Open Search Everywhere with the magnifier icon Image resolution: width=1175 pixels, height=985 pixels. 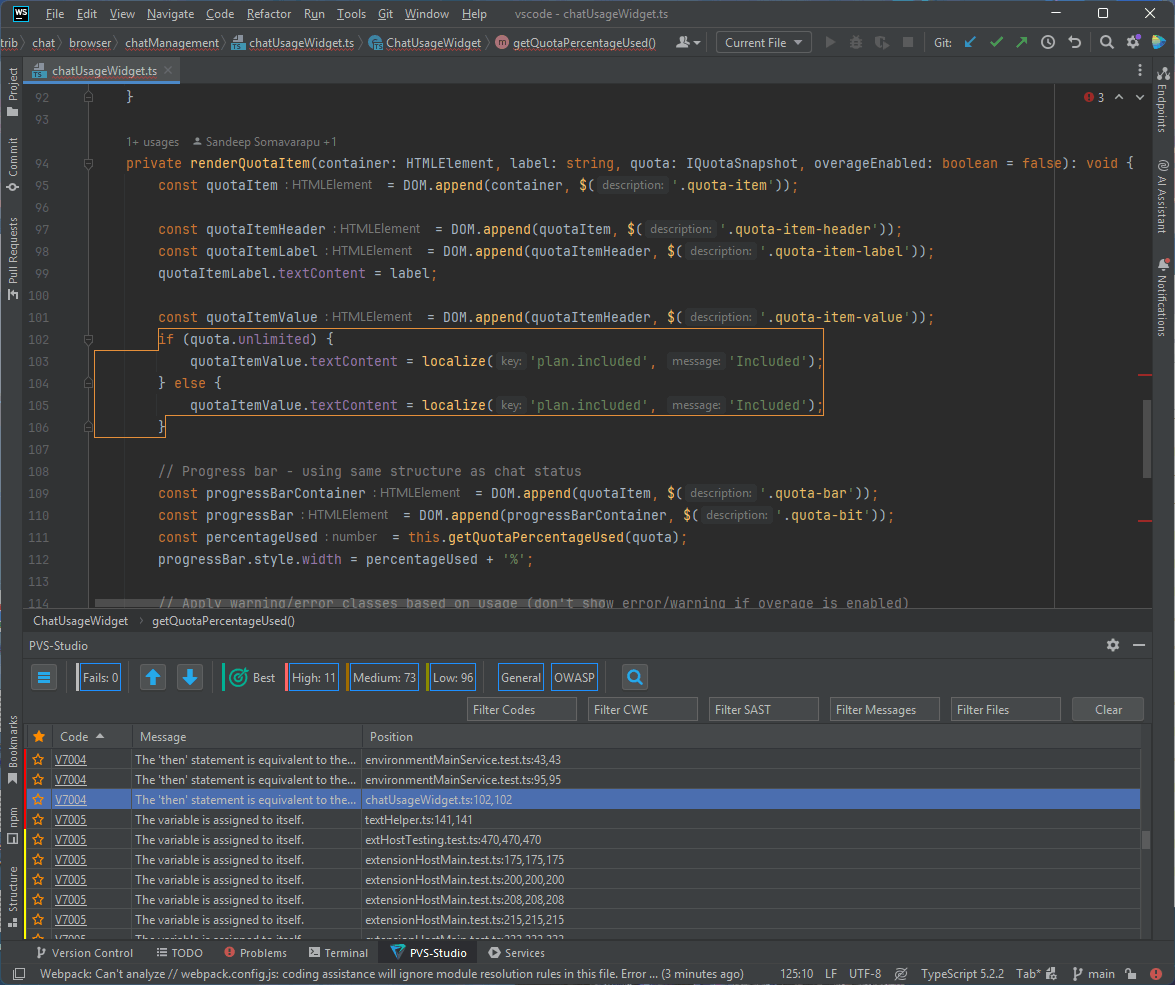pos(1106,42)
